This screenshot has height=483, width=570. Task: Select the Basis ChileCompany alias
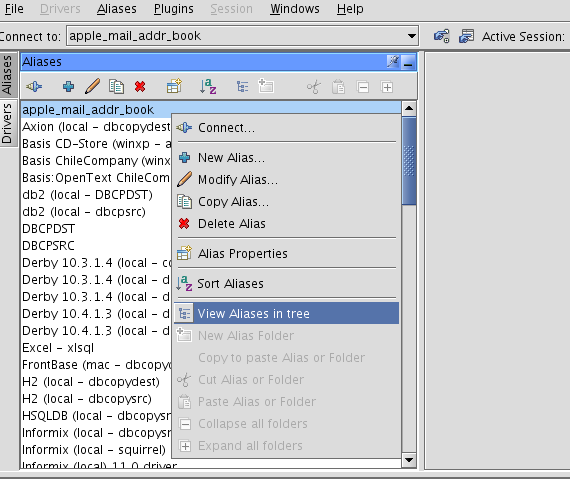coord(96,161)
